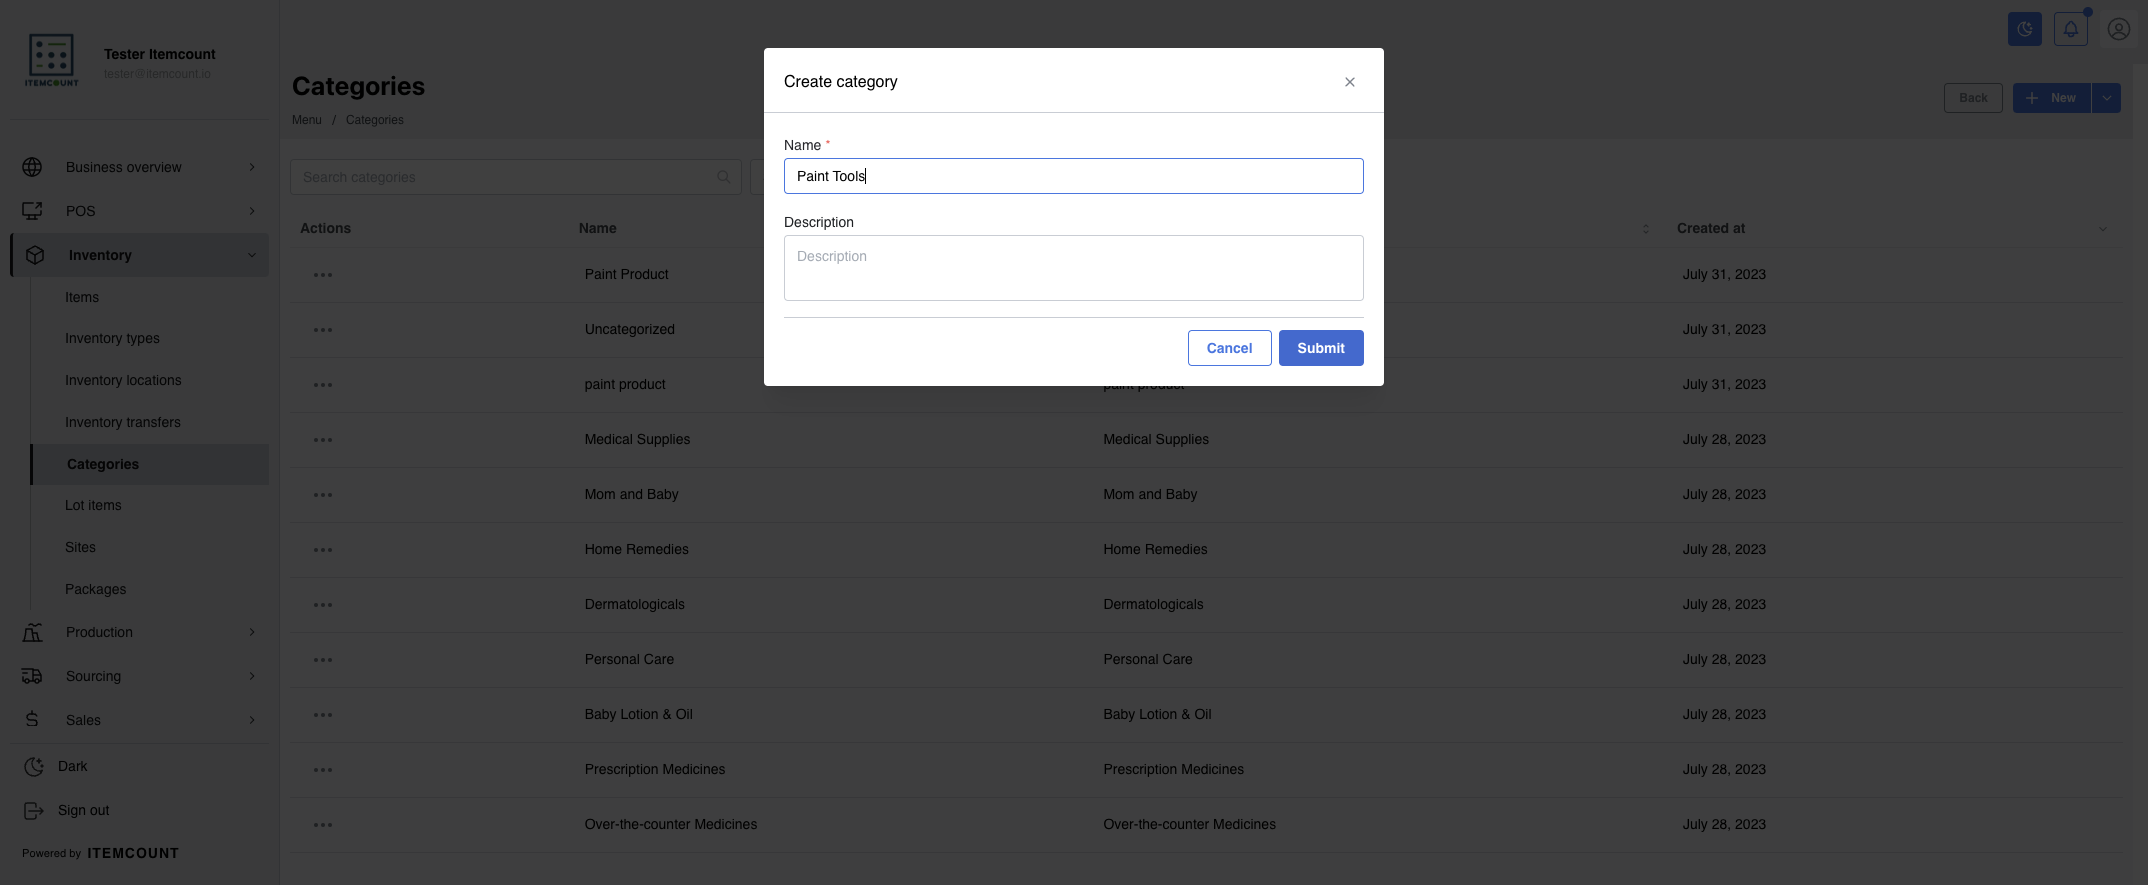The height and width of the screenshot is (885, 2148).
Task: Expand the Production menu
Action: [x=140, y=632]
